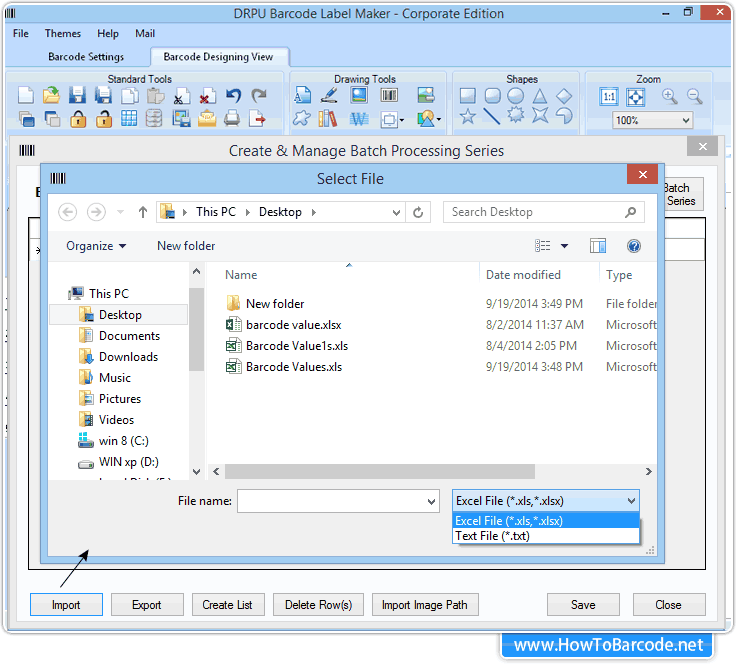Click the Create List button
736x665 pixels.
pos(228,604)
